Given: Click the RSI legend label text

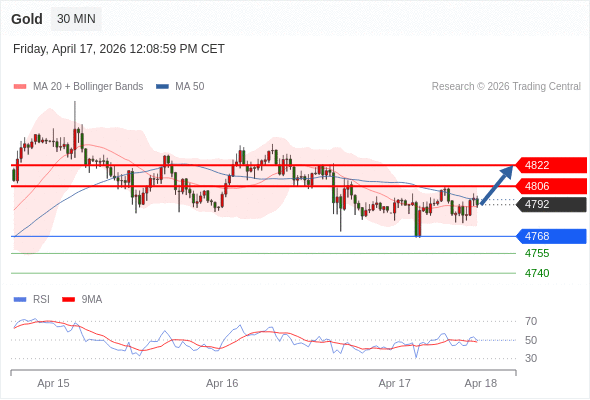Looking at the screenshot, I should 41,300.
